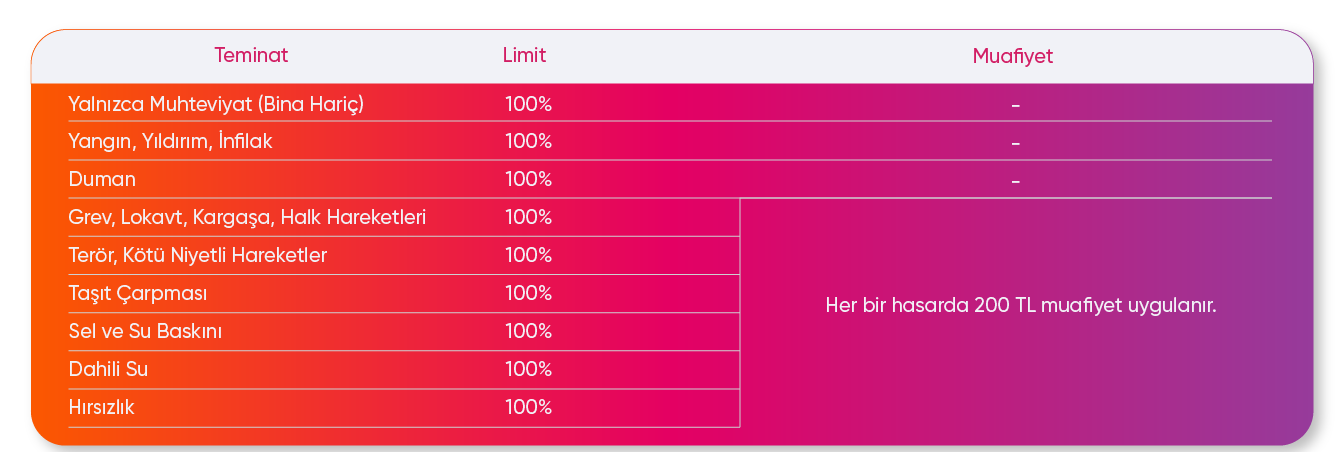Click the 200 TL muafiyet note
The height and width of the screenshot is (476, 1344).
click(x=1021, y=306)
